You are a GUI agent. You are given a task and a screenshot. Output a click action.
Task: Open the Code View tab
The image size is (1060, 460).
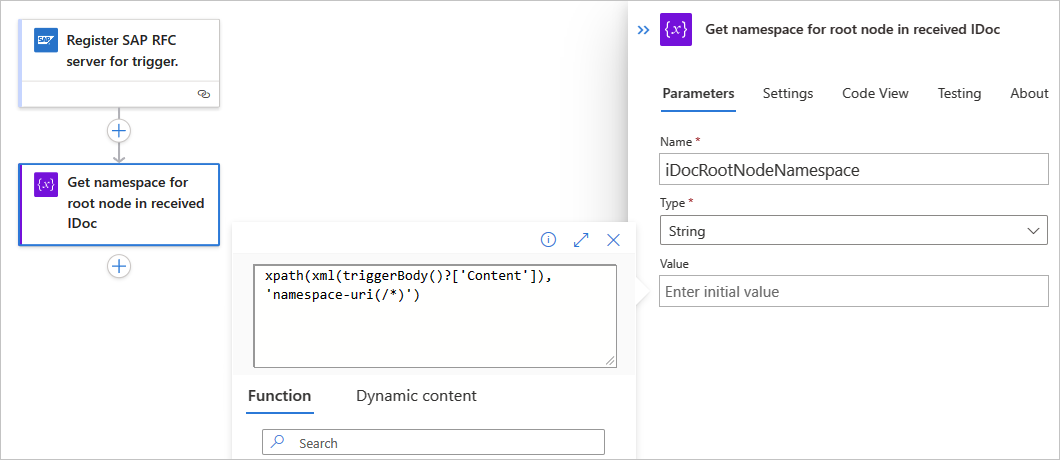point(875,93)
